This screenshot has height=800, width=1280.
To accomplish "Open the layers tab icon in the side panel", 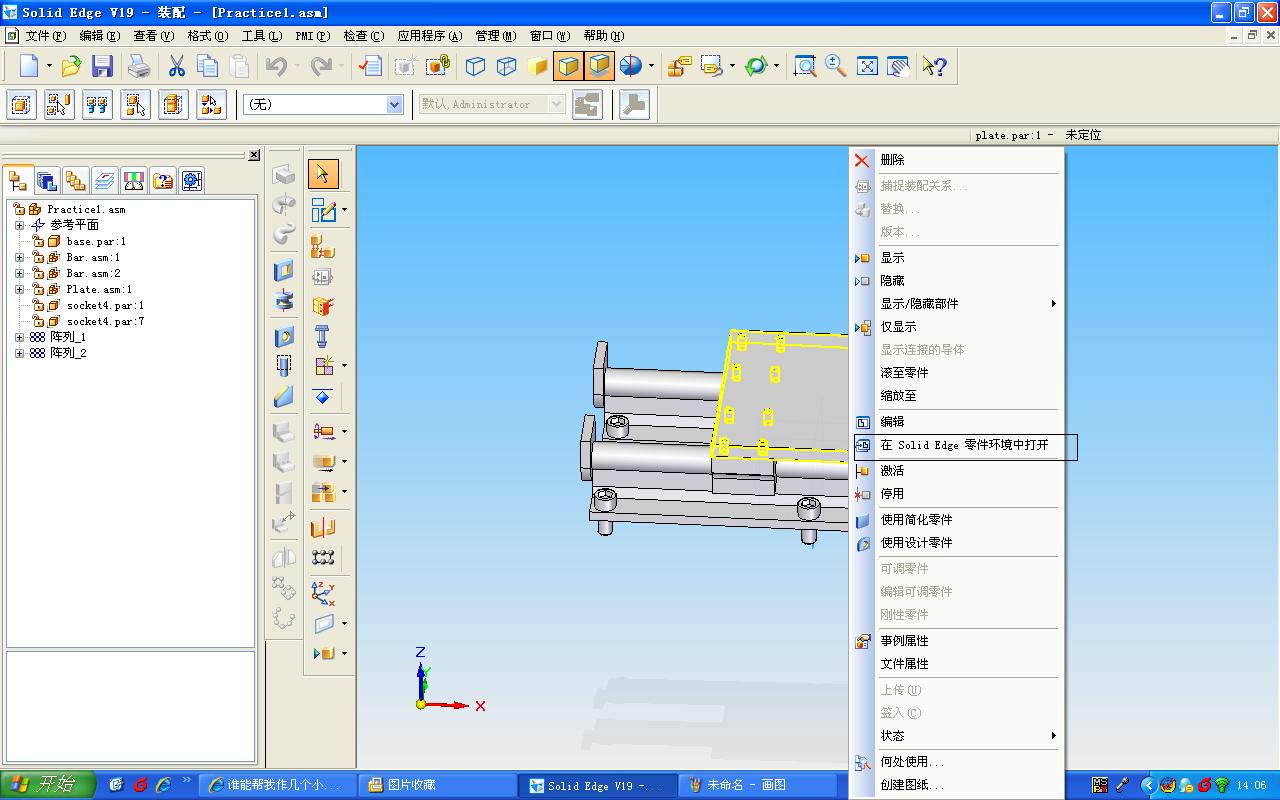I will point(105,180).
